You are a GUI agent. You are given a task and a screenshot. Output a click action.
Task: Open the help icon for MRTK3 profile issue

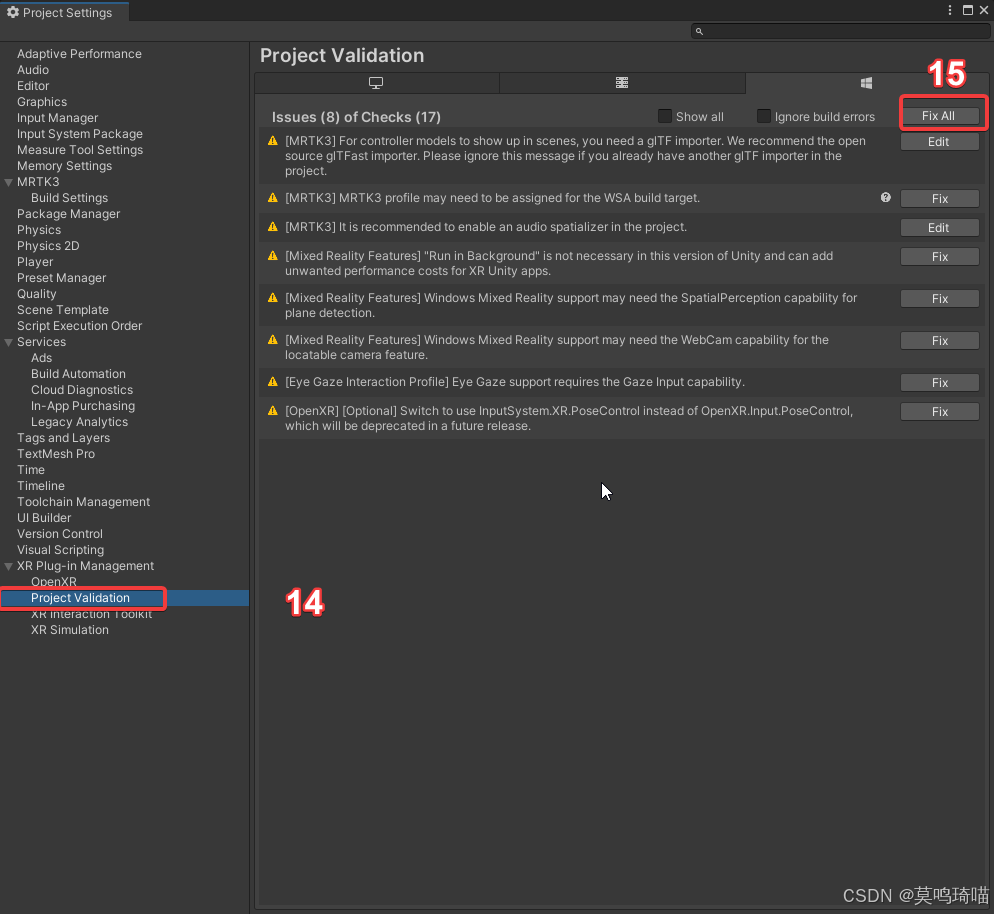coord(886,198)
